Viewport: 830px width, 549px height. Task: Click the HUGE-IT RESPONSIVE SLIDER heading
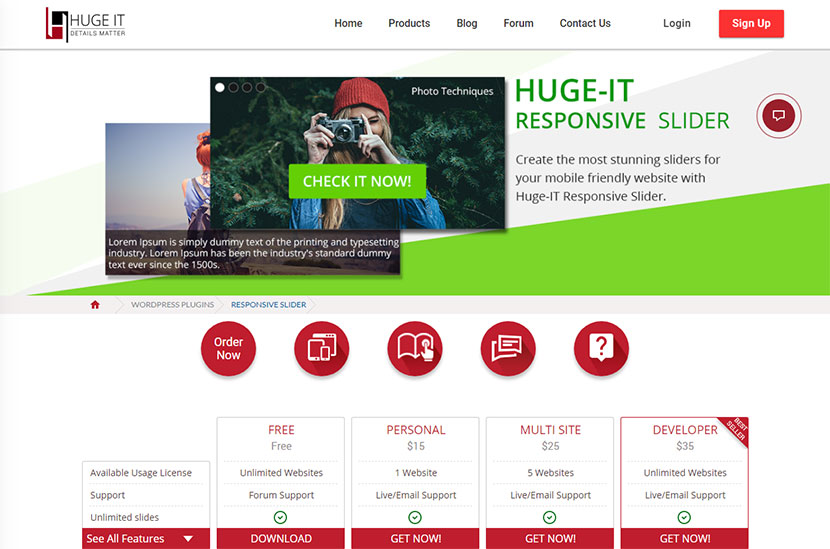pyautogui.click(x=622, y=104)
